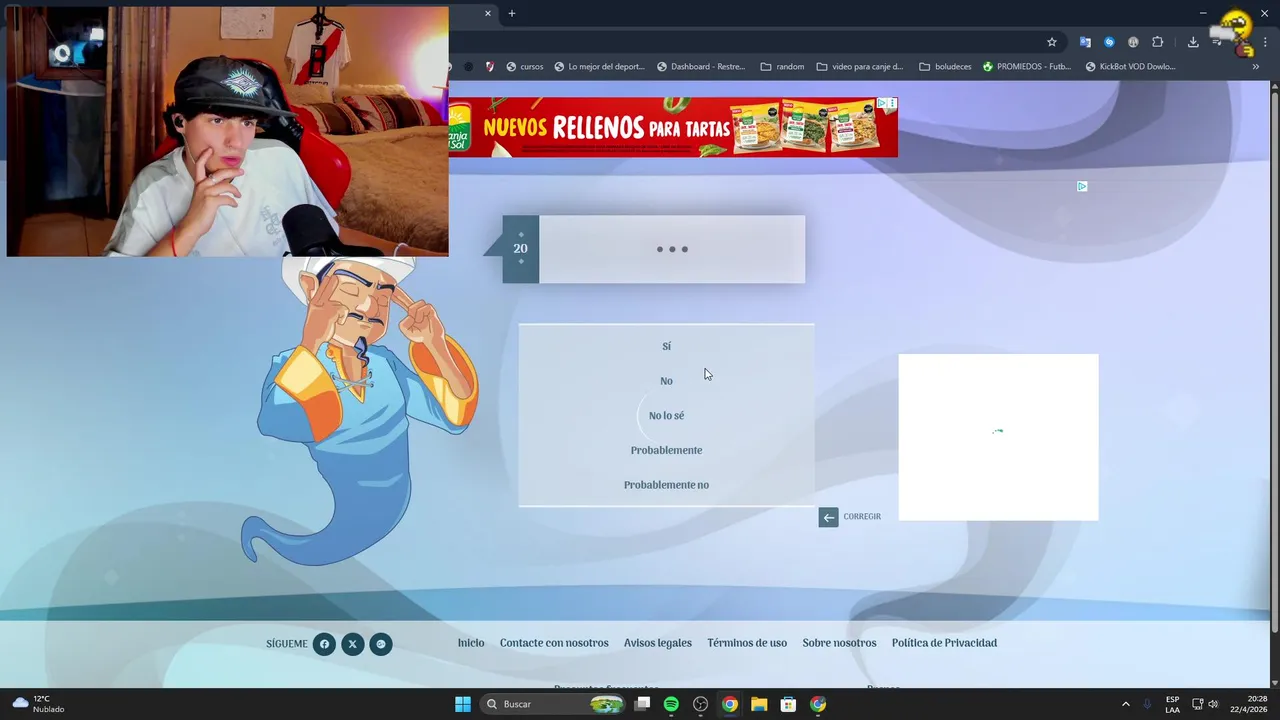1280x720 pixels.
Task: Show more bookmarks with the double chevron
Action: click(1256, 67)
